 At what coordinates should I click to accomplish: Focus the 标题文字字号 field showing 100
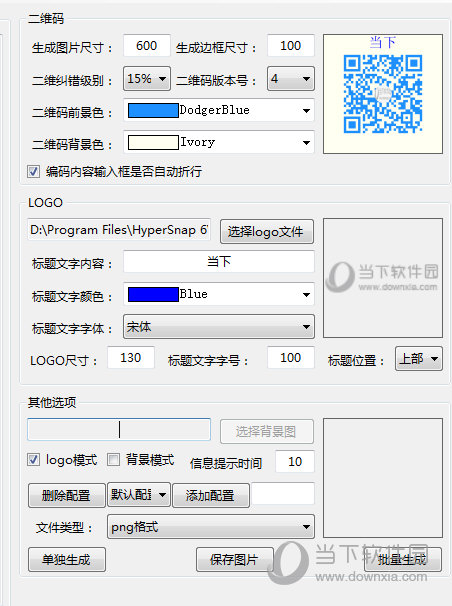(x=291, y=357)
